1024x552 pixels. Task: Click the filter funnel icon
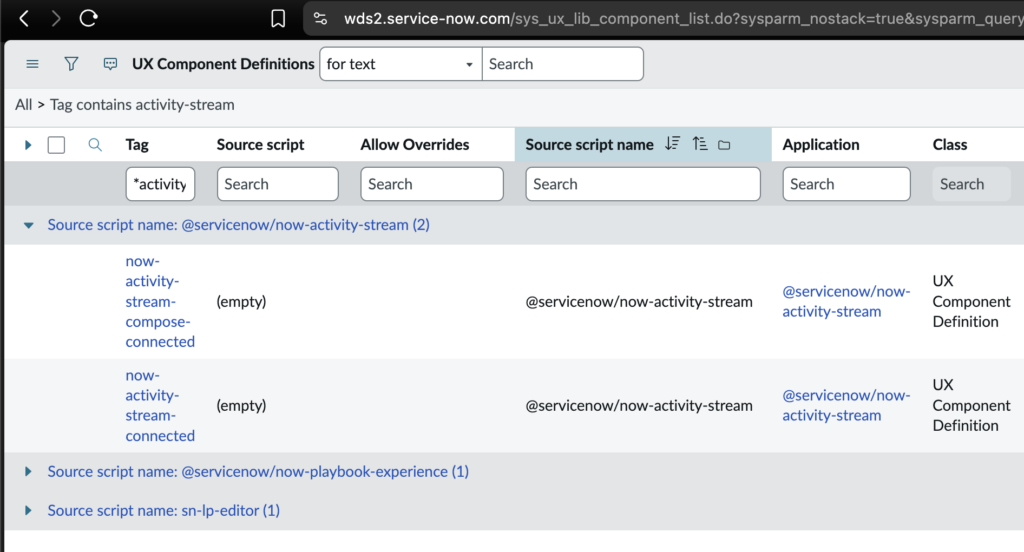tap(71, 64)
